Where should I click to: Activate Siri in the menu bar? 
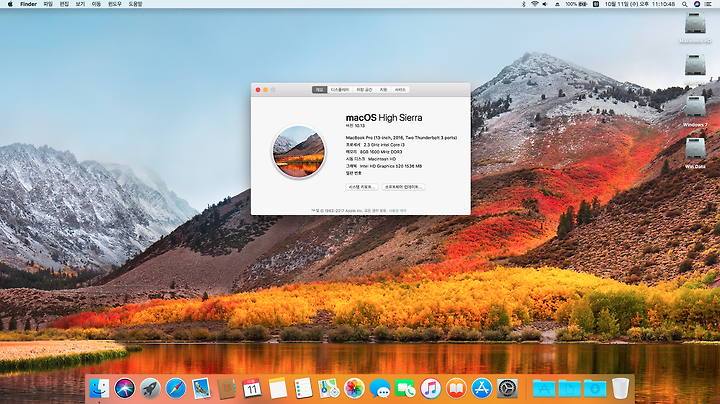697,4
